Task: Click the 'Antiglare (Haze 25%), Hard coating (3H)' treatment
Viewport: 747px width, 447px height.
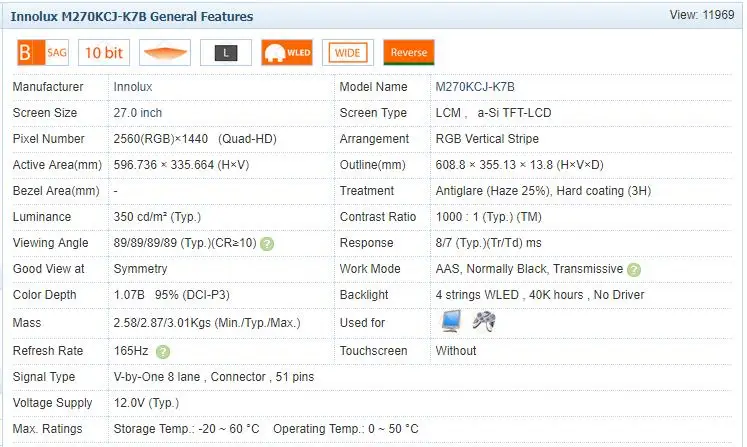Action: click(x=543, y=191)
